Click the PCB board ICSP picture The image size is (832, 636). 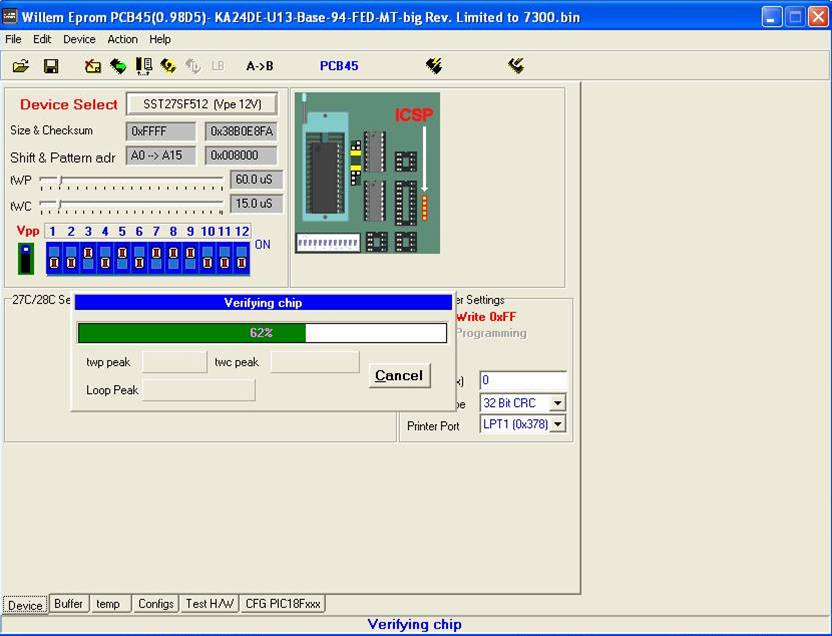(368, 173)
